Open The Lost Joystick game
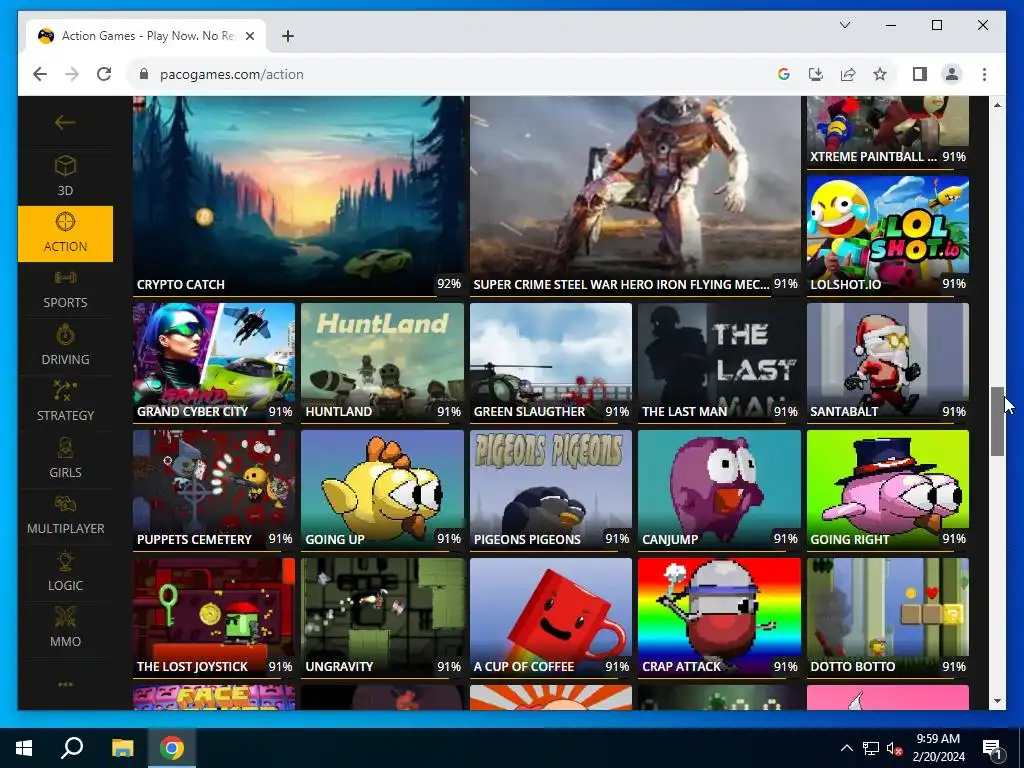 pos(214,618)
